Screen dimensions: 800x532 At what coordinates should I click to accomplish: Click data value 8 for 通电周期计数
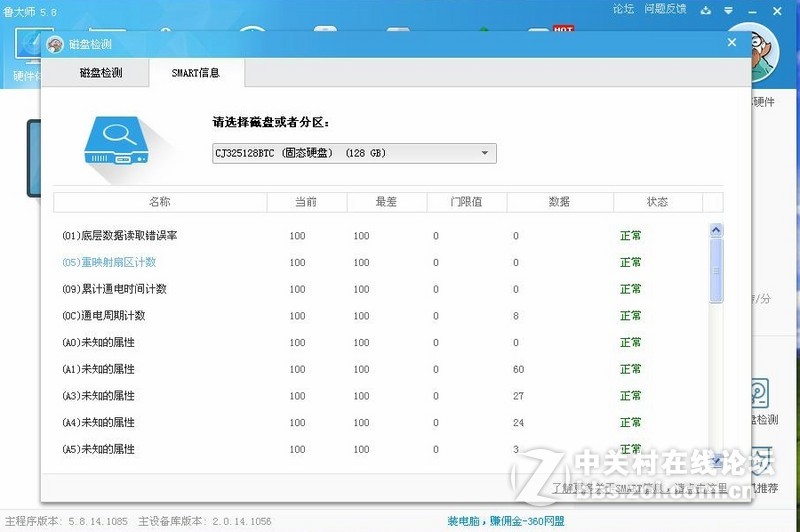point(516,316)
